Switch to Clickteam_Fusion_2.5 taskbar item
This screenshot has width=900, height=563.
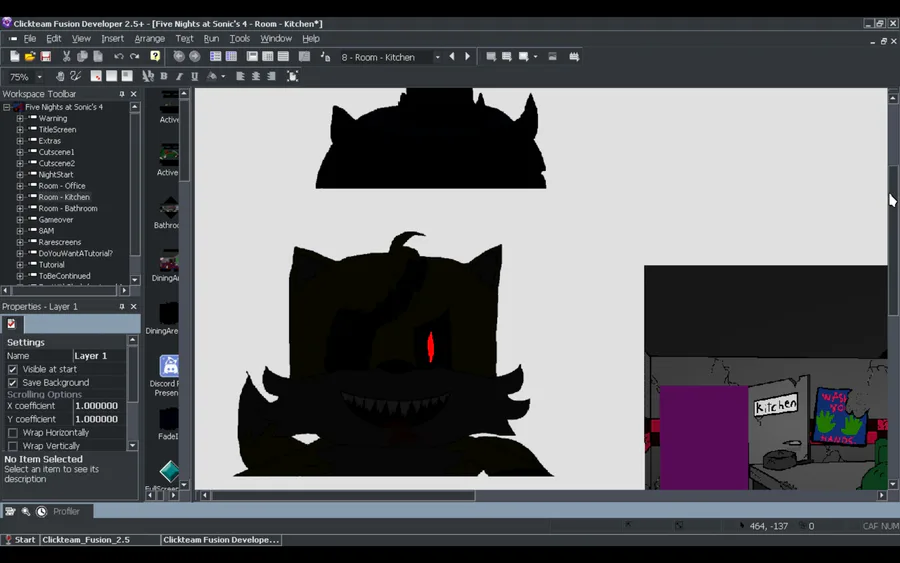[86, 539]
